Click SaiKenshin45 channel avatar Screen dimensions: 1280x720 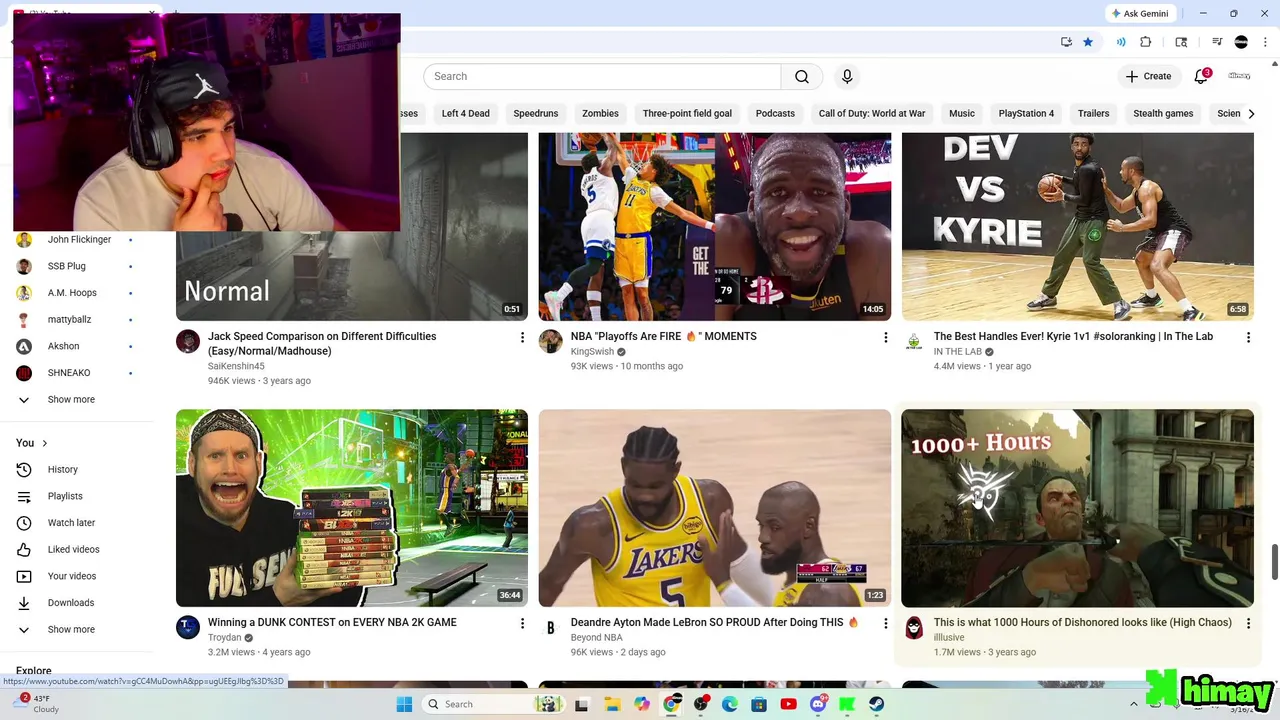(188, 342)
